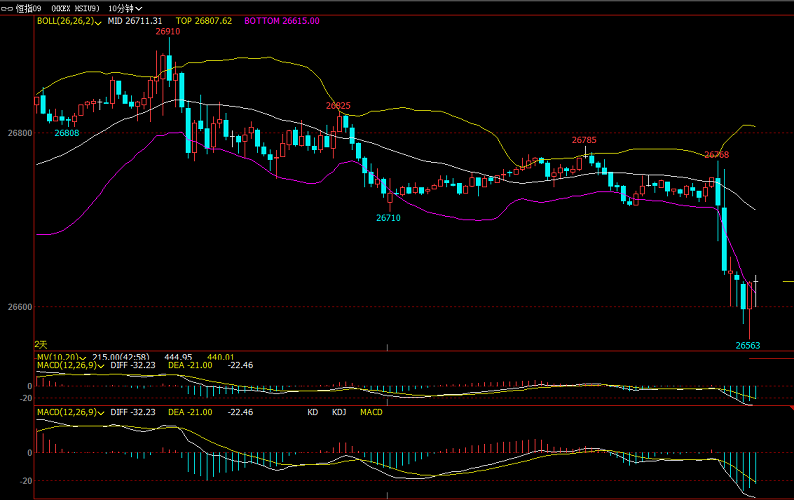
Task: Click the 26800 price axis level
Action: coord(19,133)
